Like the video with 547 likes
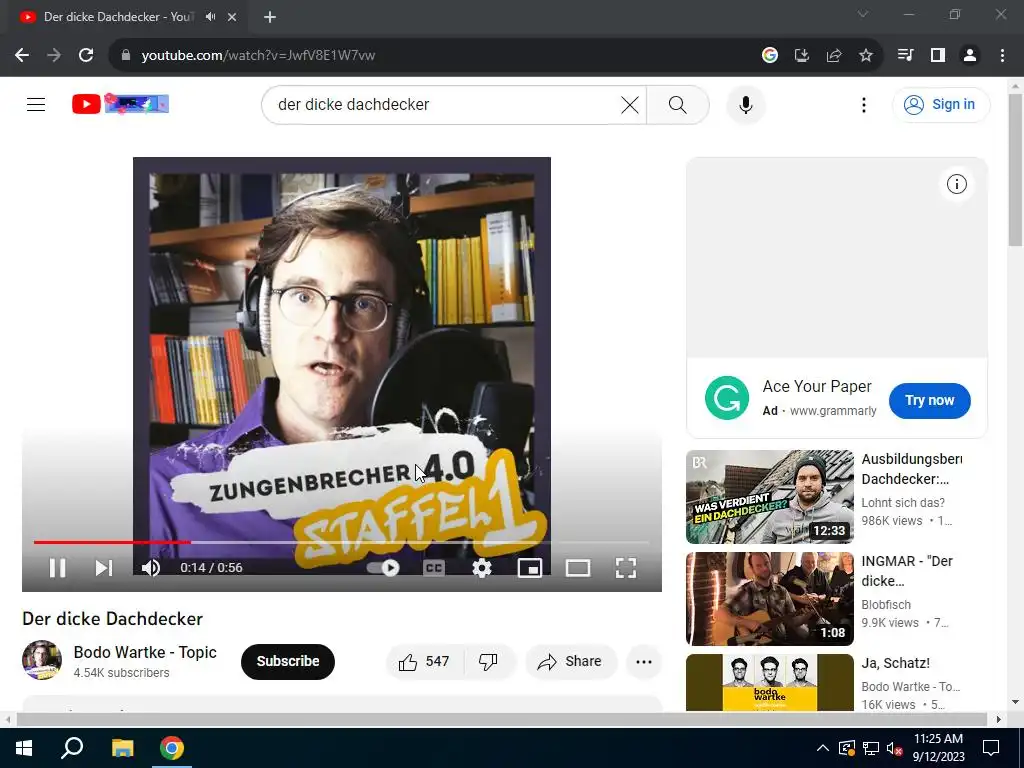The width and height of the screenshot is (1024, 768). 424,662
